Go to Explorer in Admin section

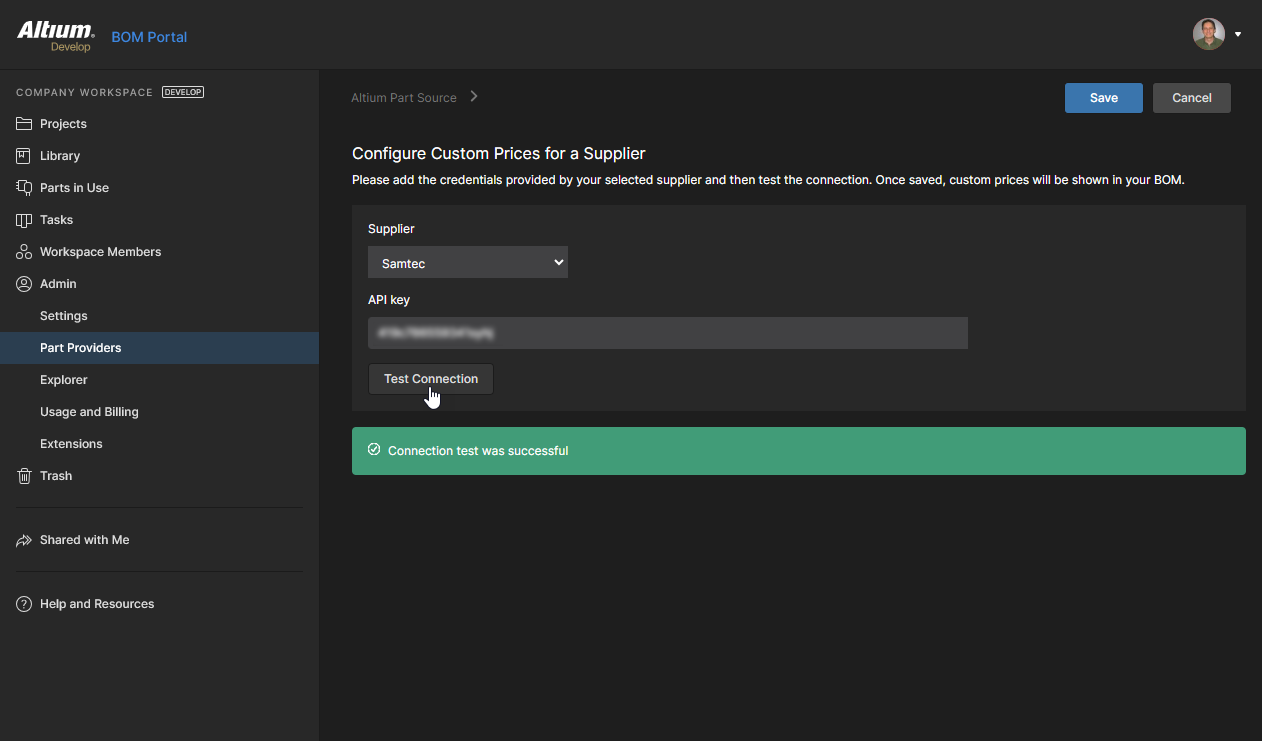[64, 380]
